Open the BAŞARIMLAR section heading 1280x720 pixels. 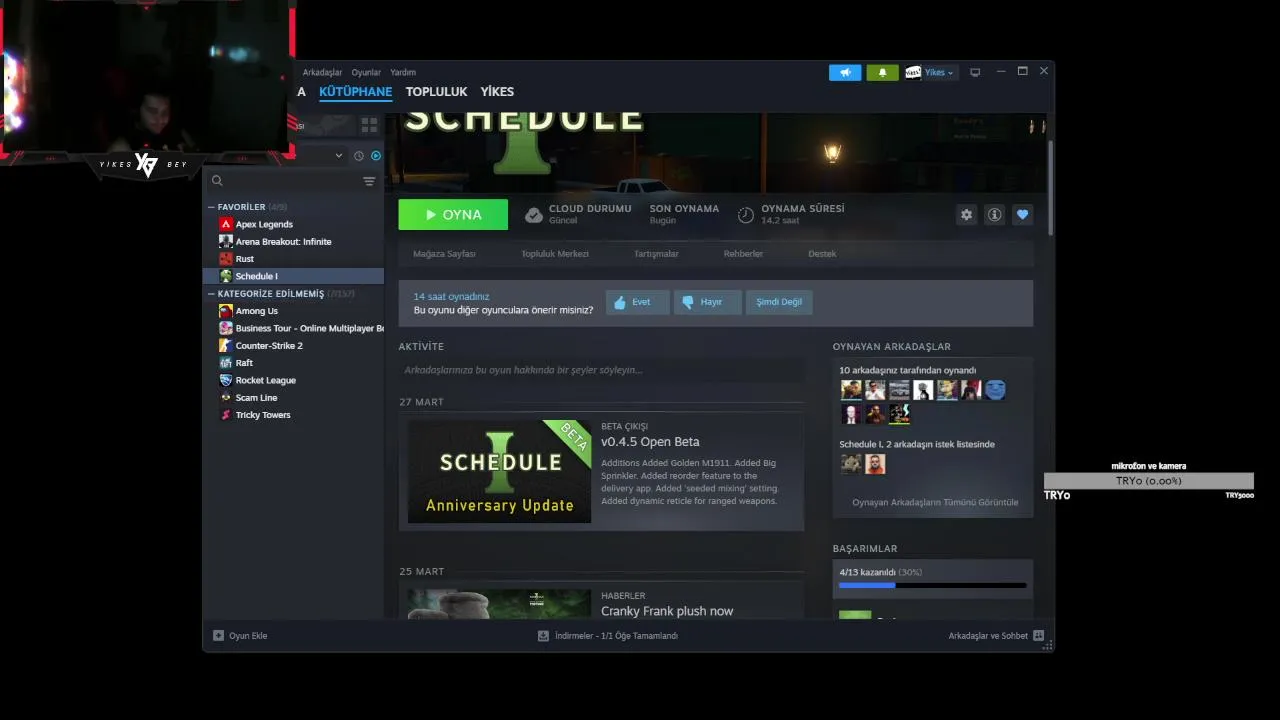click(x=865, y=549)
